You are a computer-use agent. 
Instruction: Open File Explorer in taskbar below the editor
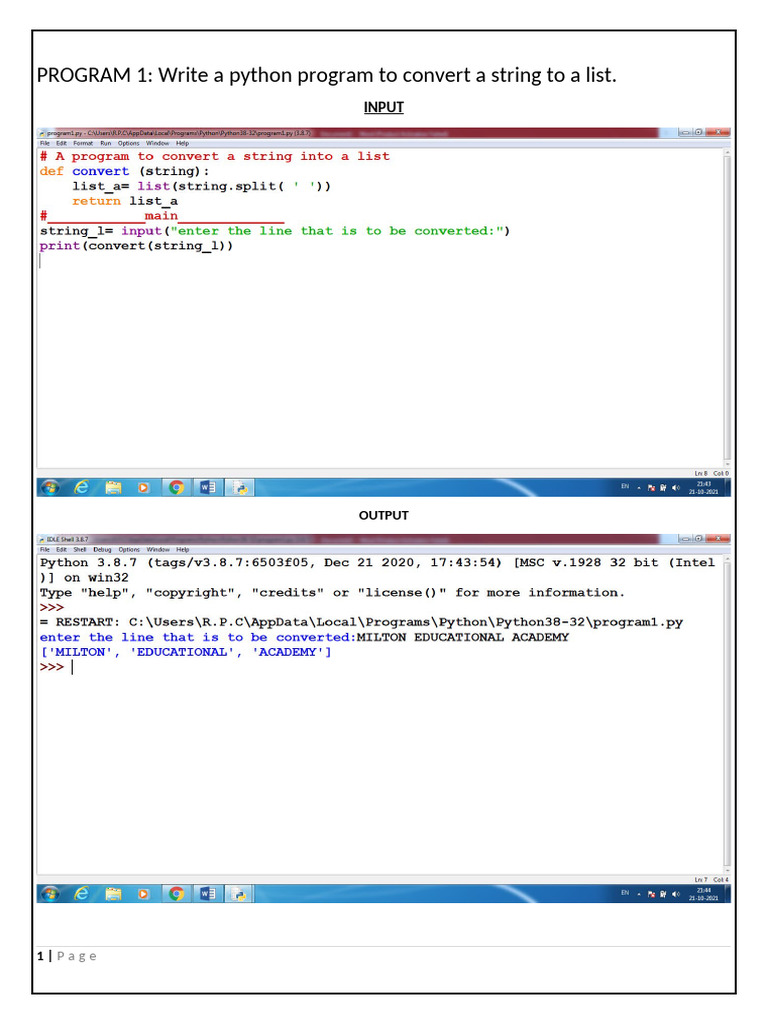(x=113, y=488)
